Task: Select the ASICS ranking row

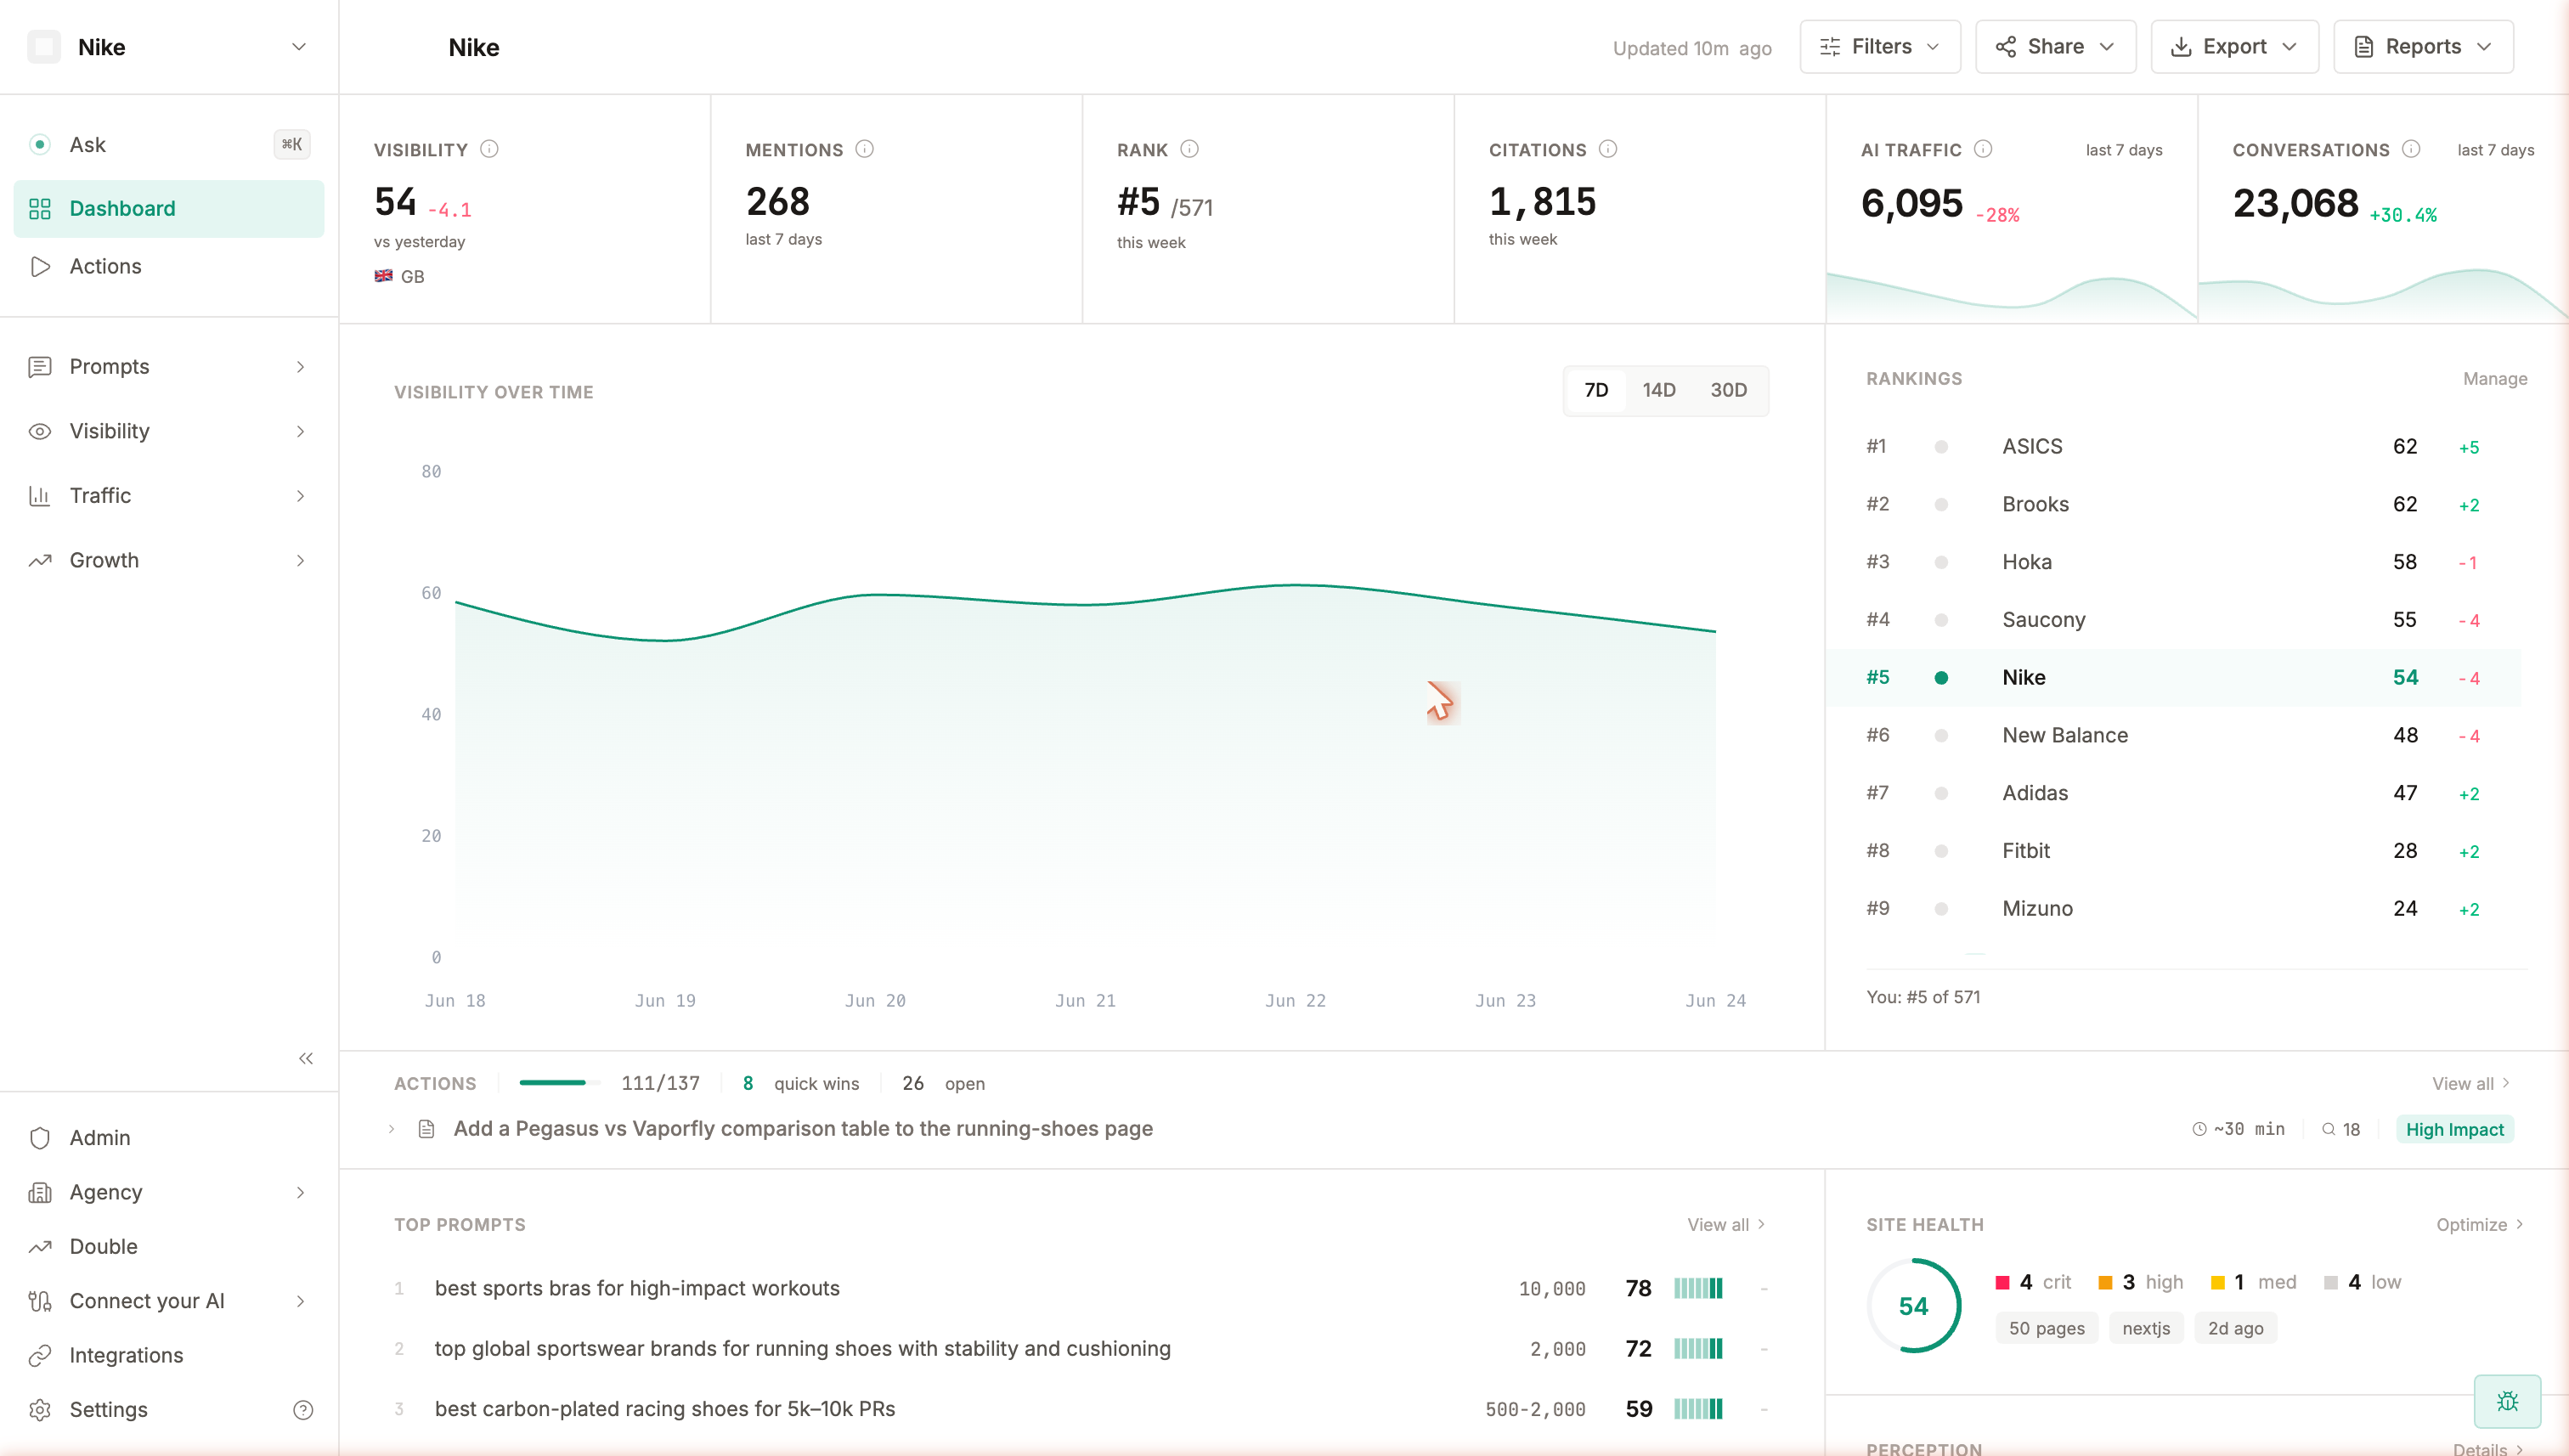Action: pyautogui.click(x=2173, y=447)
